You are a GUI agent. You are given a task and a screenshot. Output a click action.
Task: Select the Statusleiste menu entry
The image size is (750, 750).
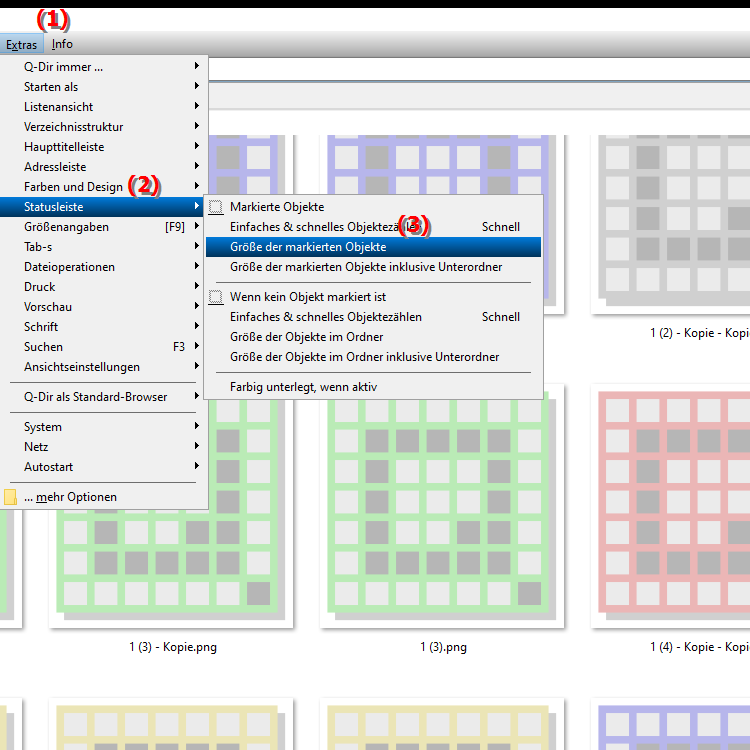tap(104, 207)
